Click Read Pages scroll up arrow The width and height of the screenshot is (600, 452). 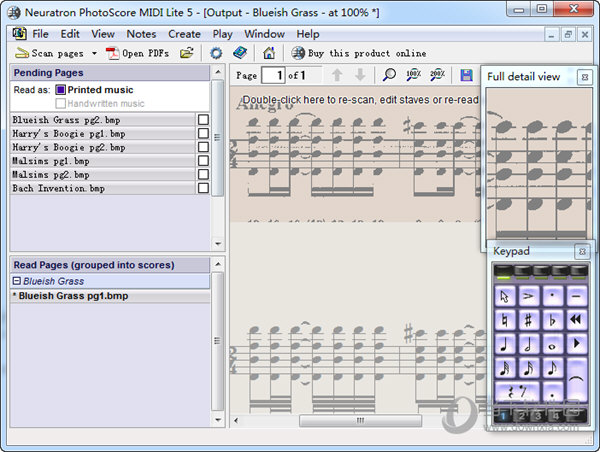pos(218,264)
